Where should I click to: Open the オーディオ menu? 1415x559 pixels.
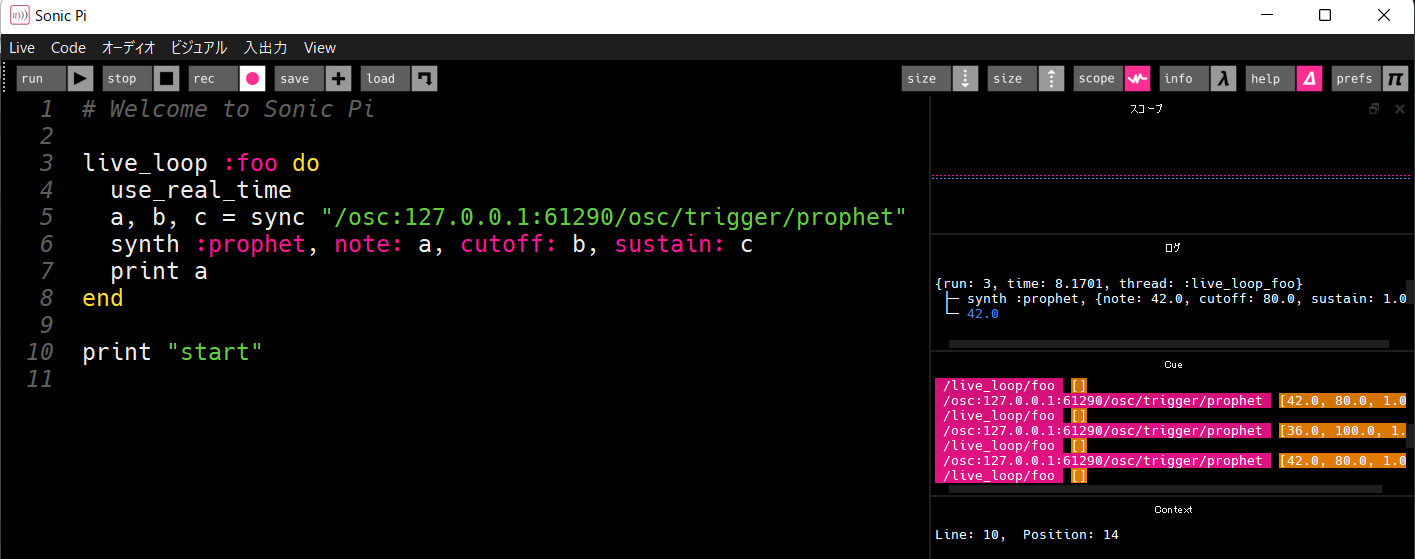[x=128, y=47]
